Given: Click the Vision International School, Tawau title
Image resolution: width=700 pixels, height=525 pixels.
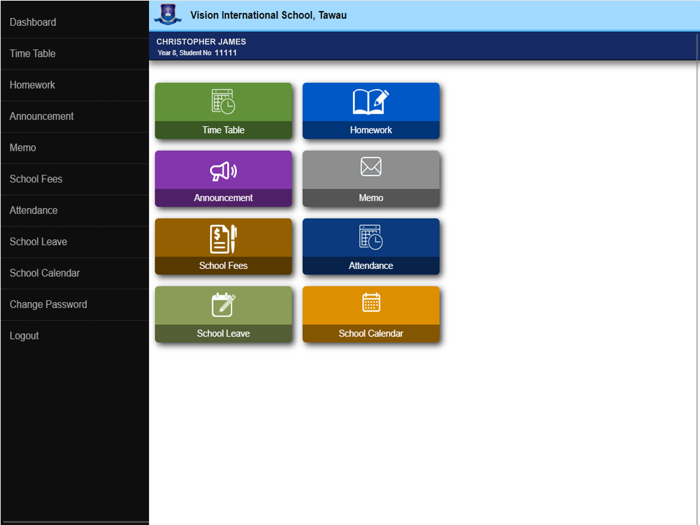Looking at the screenshot, I should (x=268, y=15).
